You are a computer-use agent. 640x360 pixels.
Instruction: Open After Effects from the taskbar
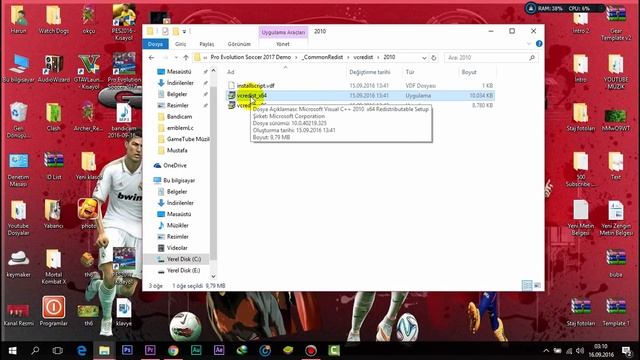click(x=219, y=350)
